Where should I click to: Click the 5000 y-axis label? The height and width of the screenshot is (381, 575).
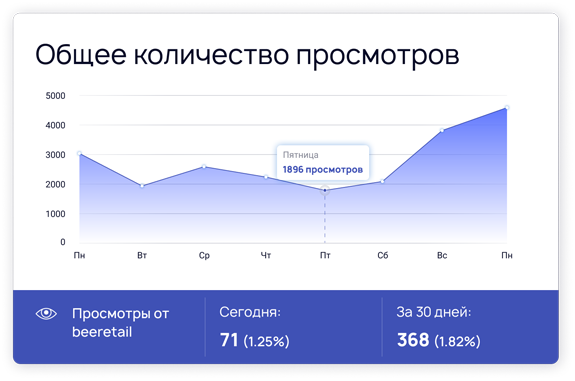coord(55,96)
